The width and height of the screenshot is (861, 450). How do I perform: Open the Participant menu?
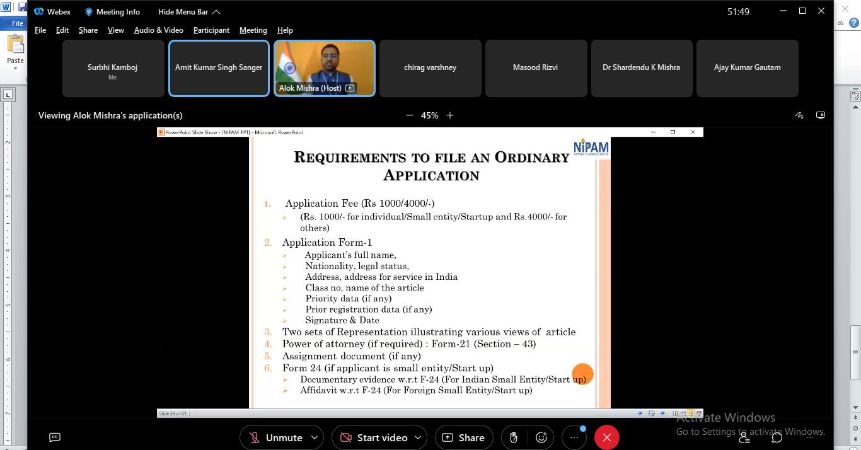211,30
